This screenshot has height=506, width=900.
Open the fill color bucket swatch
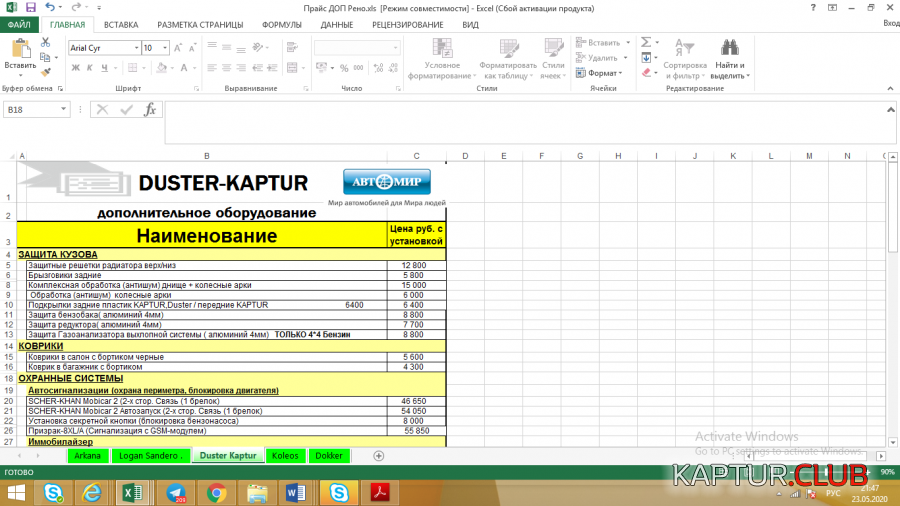click(163, 68)
